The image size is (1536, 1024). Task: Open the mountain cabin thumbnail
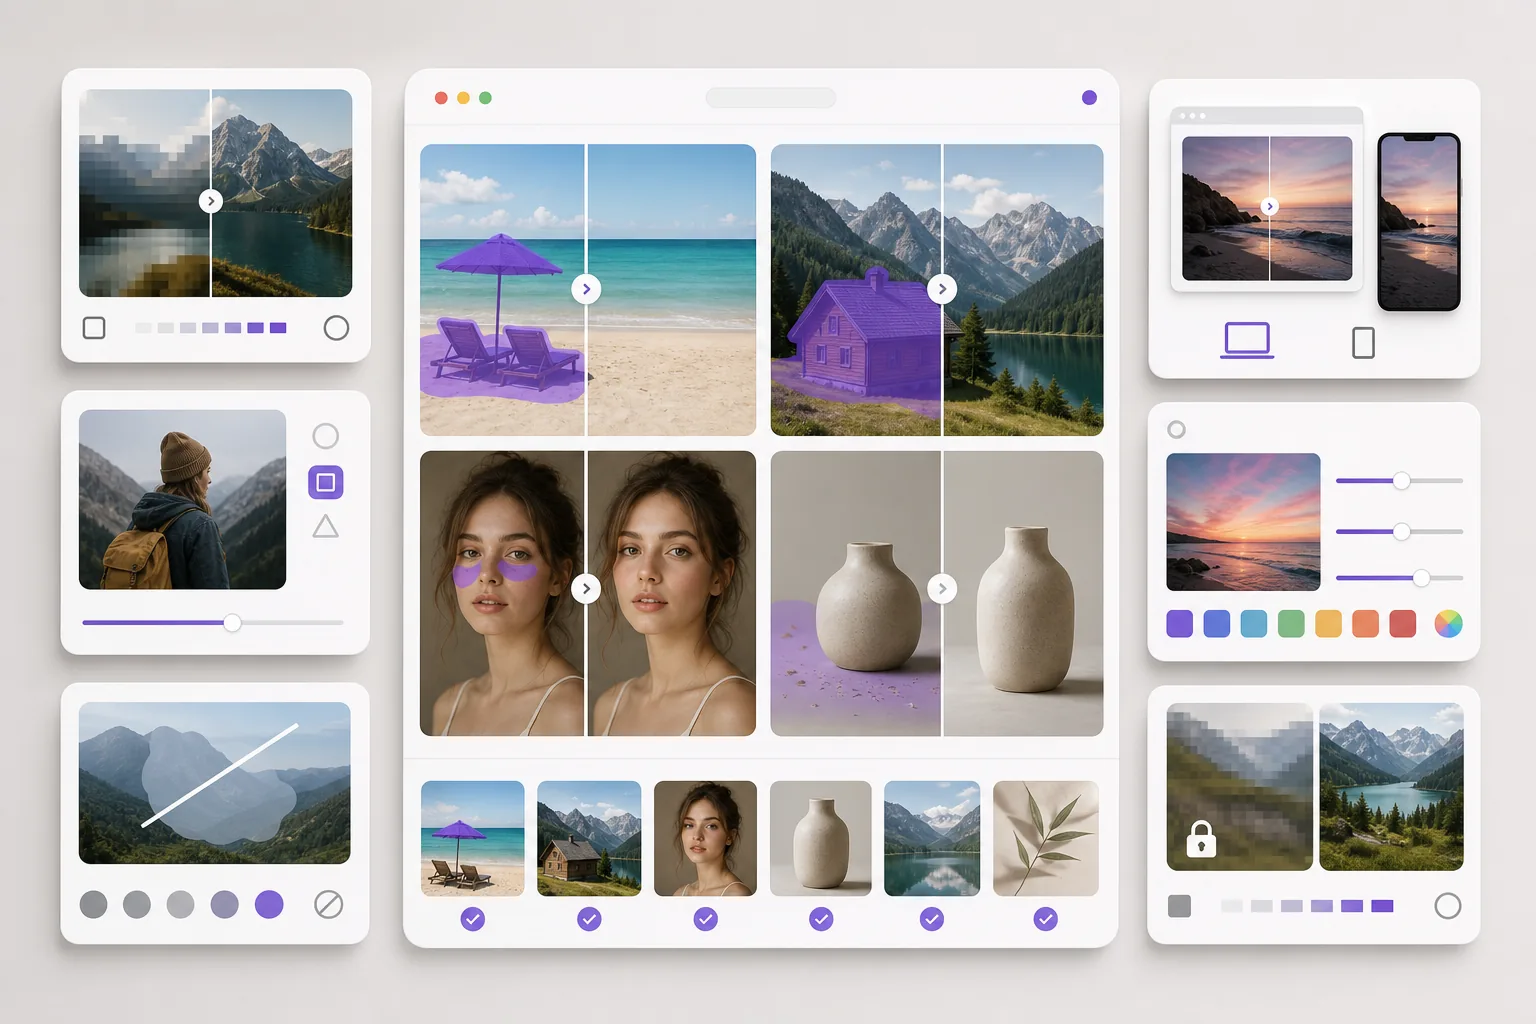589,838
